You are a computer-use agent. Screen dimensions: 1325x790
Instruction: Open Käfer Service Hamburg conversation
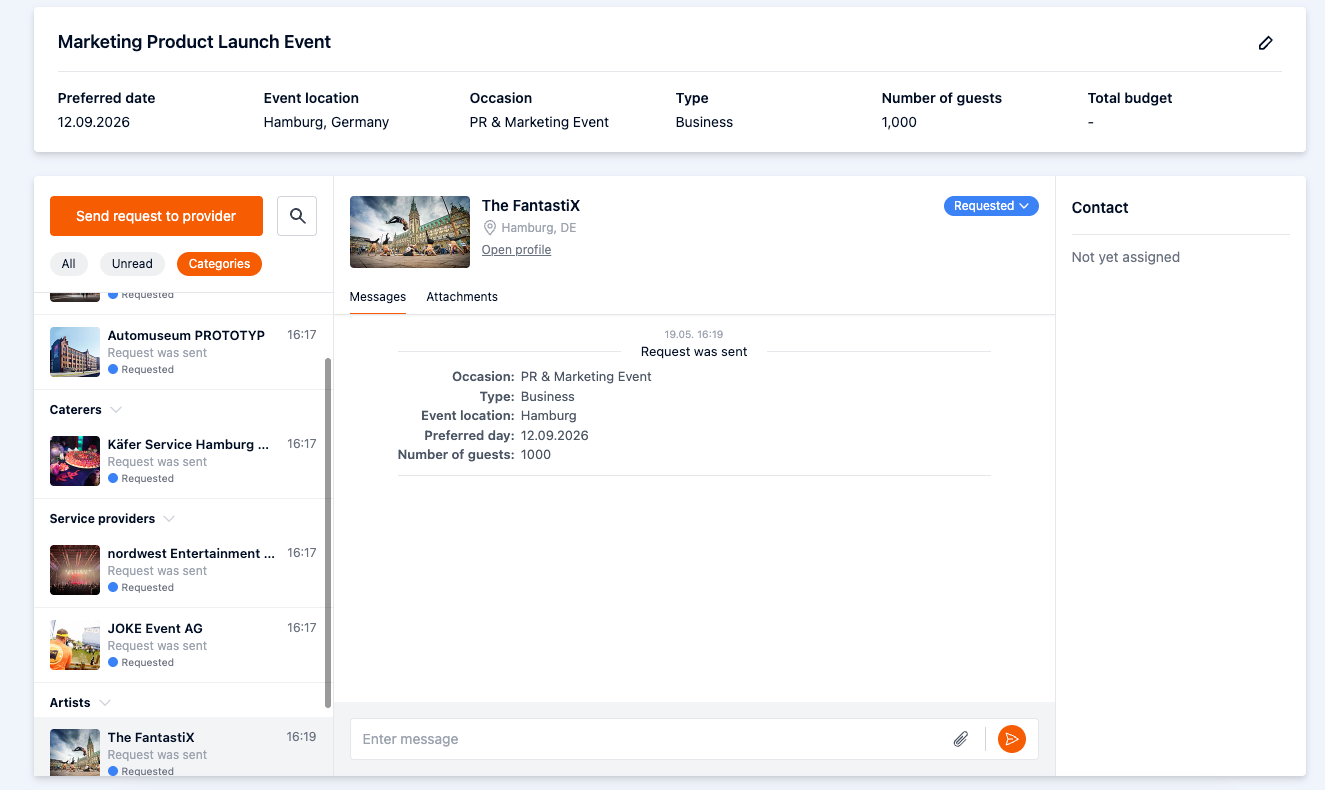(183, 461)
